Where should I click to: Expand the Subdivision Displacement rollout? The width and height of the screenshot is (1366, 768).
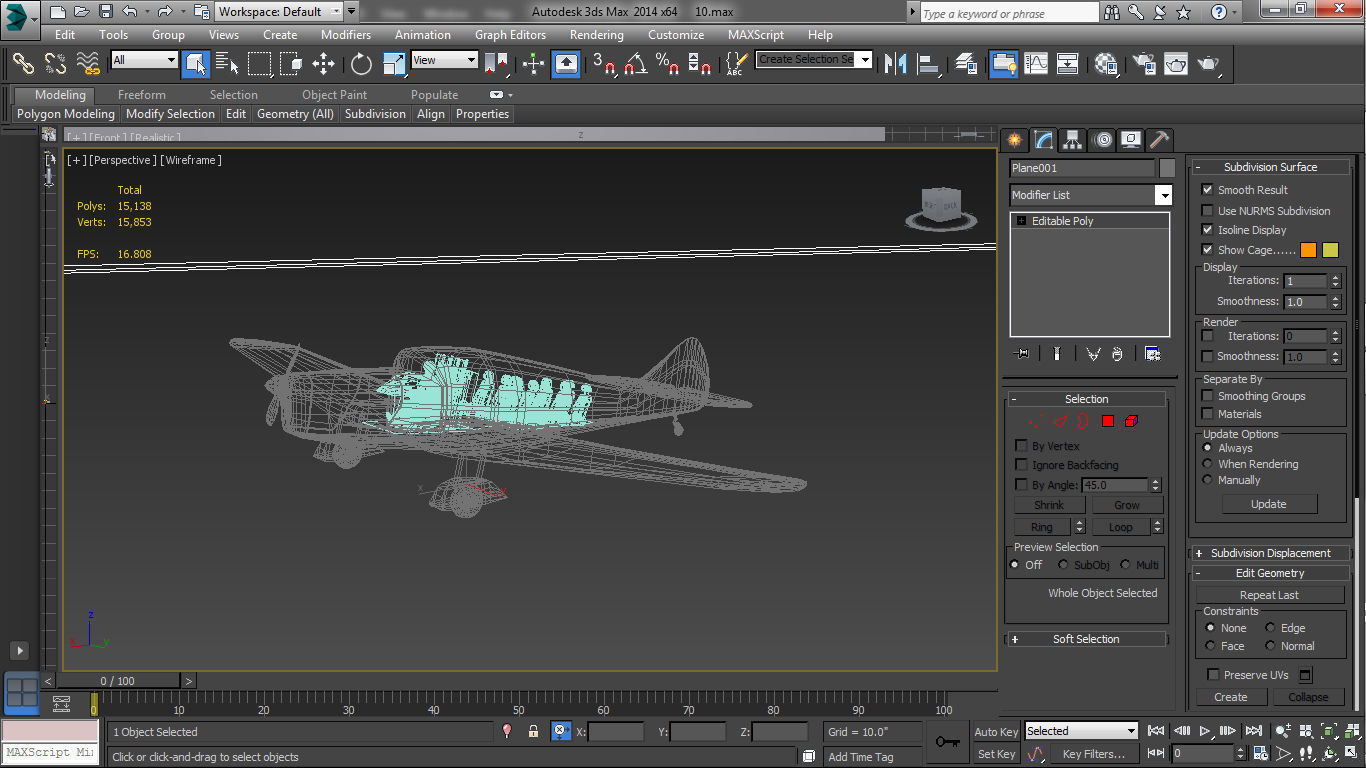[1270, 553]
